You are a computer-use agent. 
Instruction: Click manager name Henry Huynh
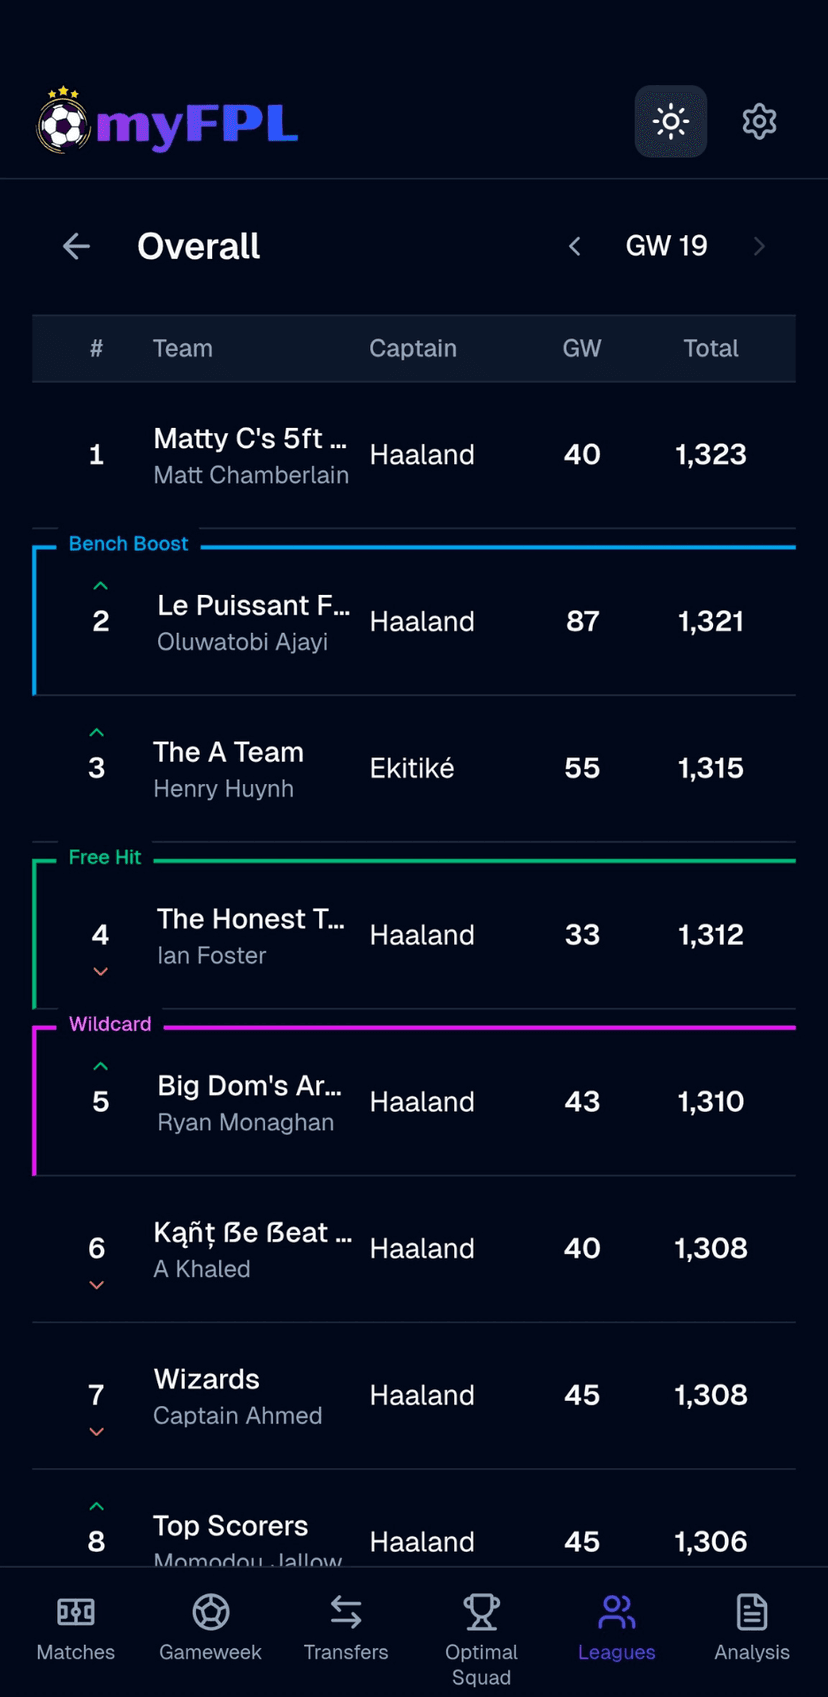[x=223, y=788]
